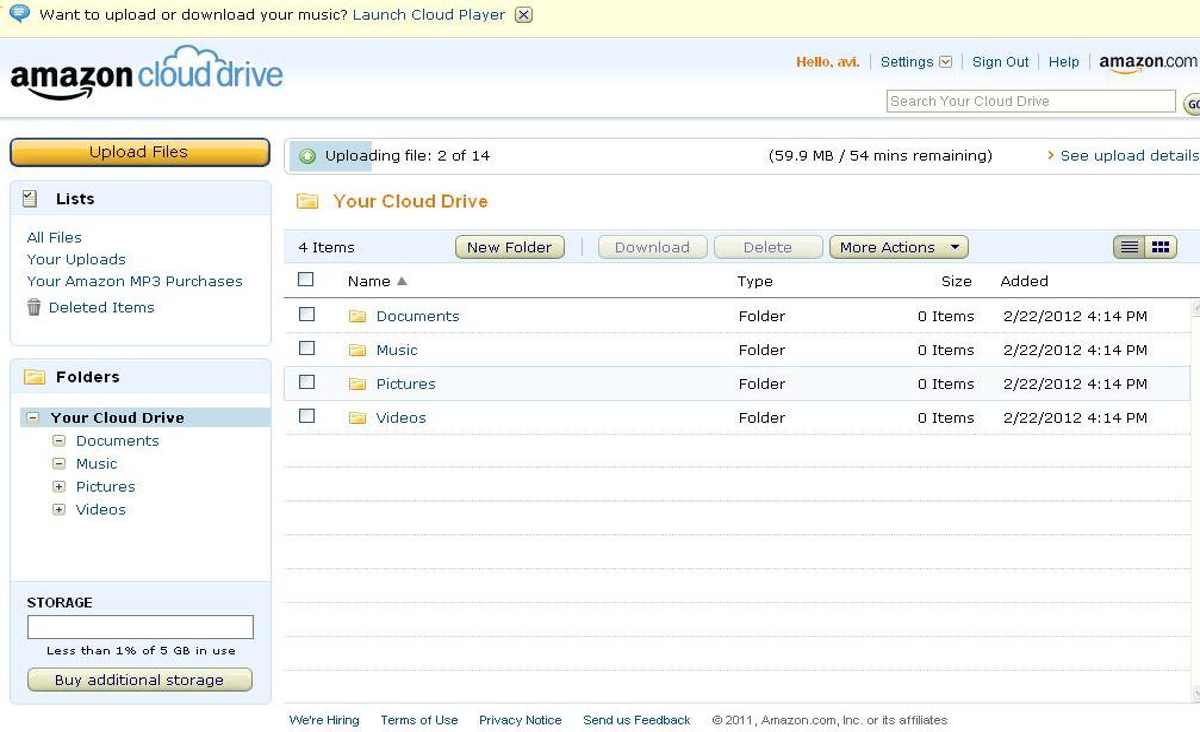The image size is (1200, 732).
Task: Sort by the Size column header
Action: click(x=956, y=281)
